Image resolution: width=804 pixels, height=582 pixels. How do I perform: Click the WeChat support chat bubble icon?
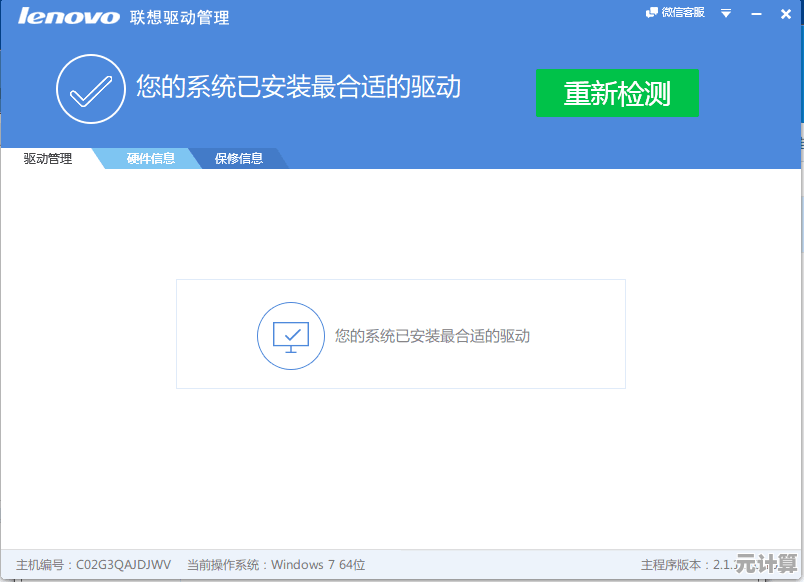pyautogui.click(x=652, y=13)
